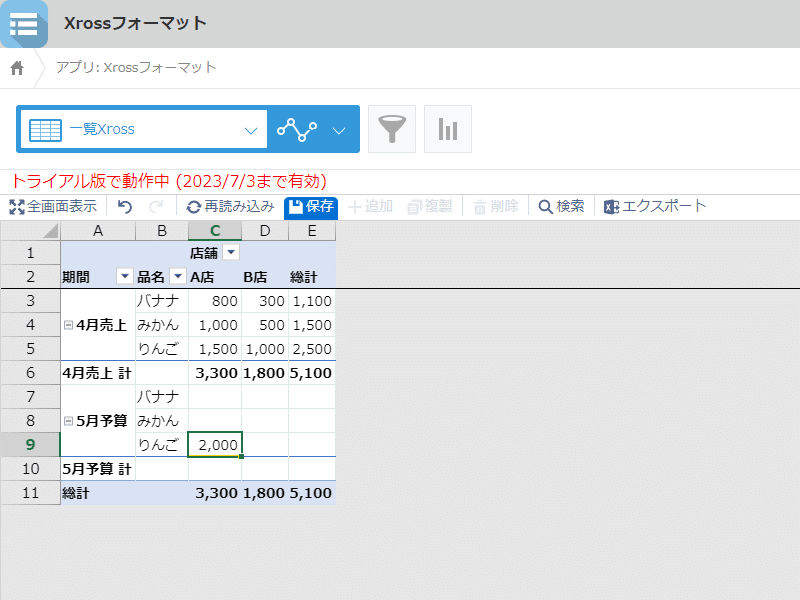Click みかん in row 8

(162, 421)
